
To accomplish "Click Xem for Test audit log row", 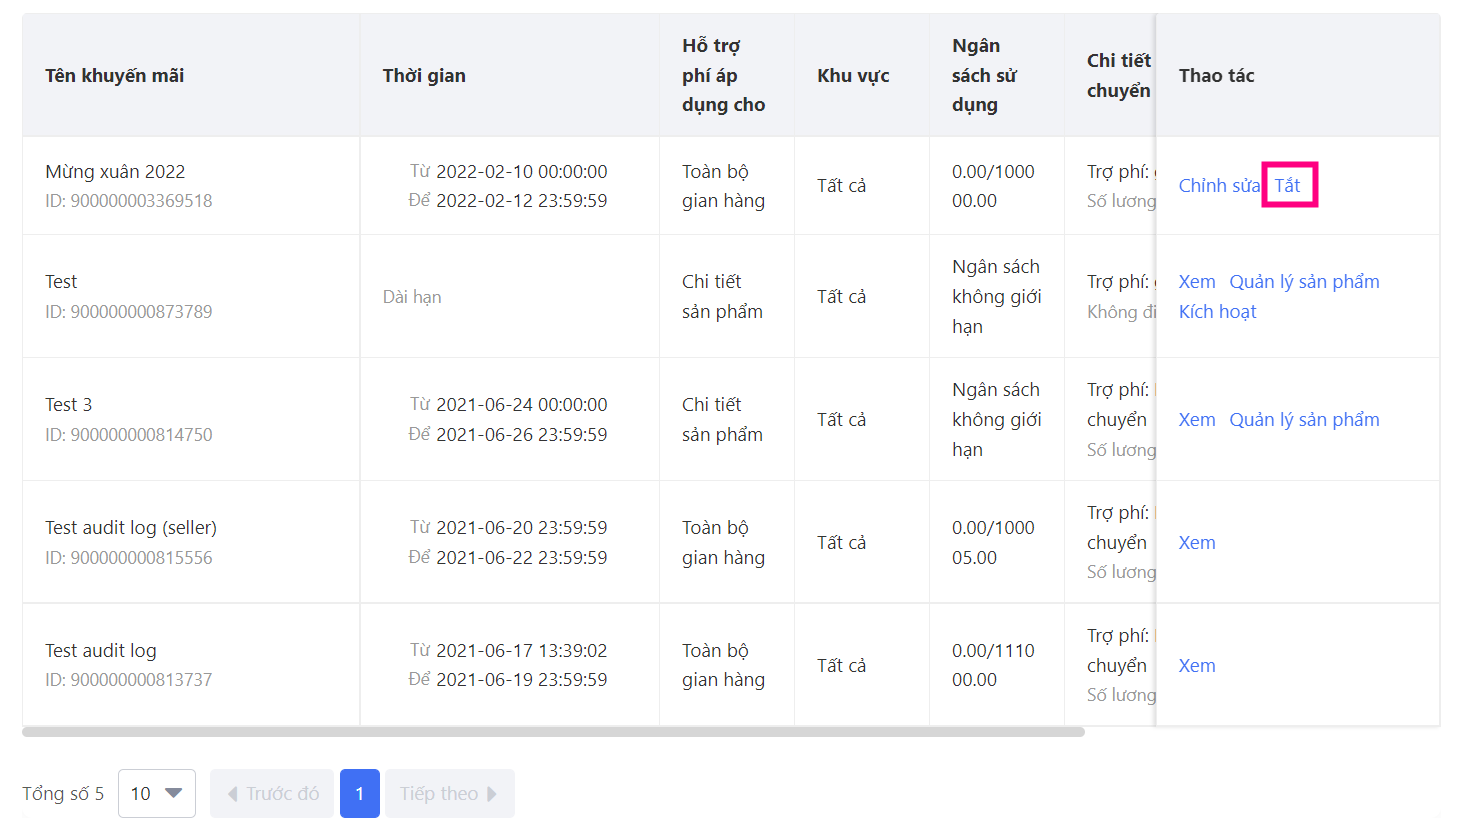I will click(1197, 666).
